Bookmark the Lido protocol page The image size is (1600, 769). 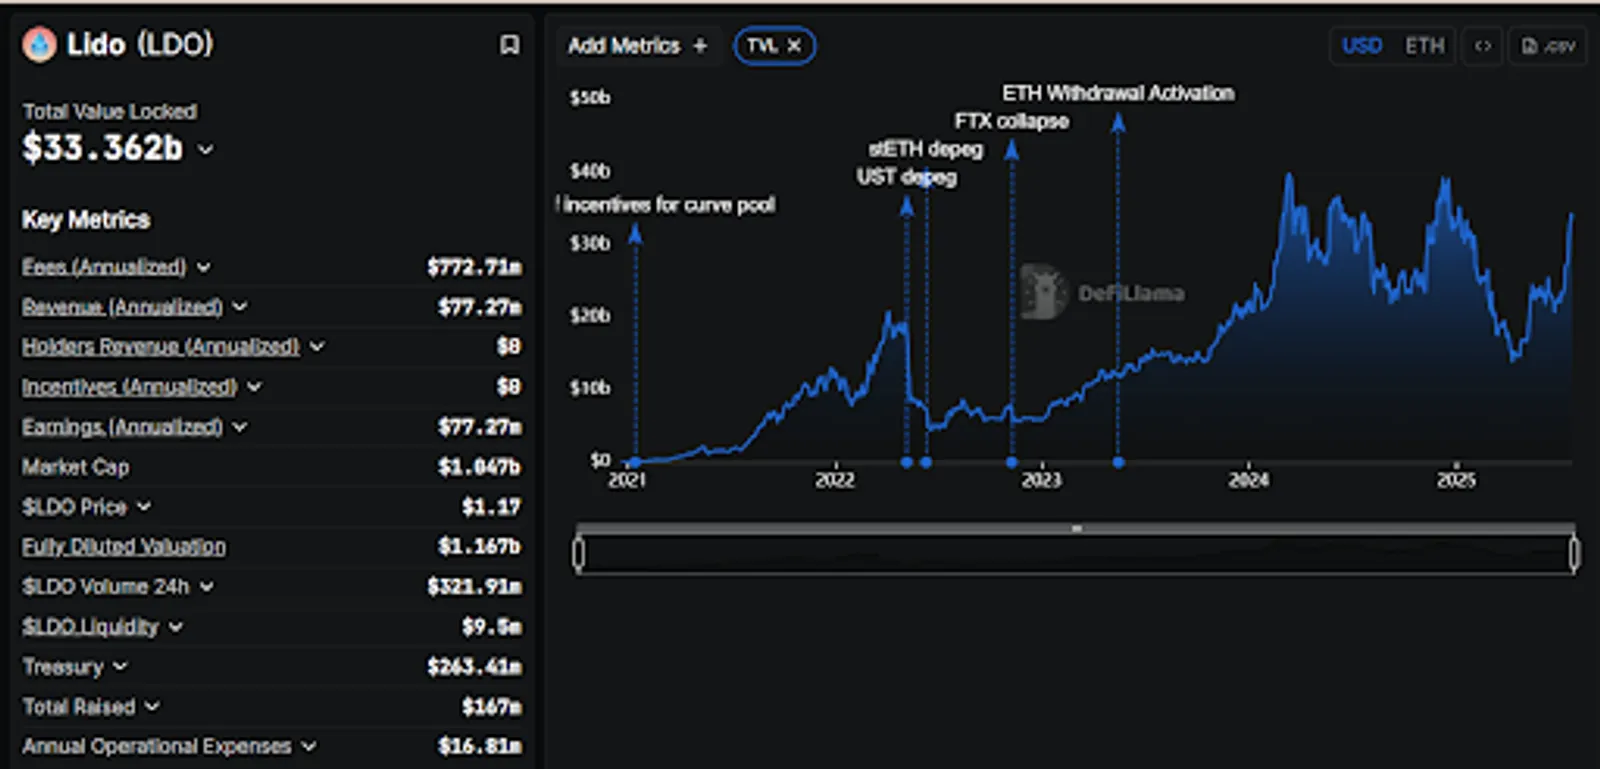(x=509, y=45)
